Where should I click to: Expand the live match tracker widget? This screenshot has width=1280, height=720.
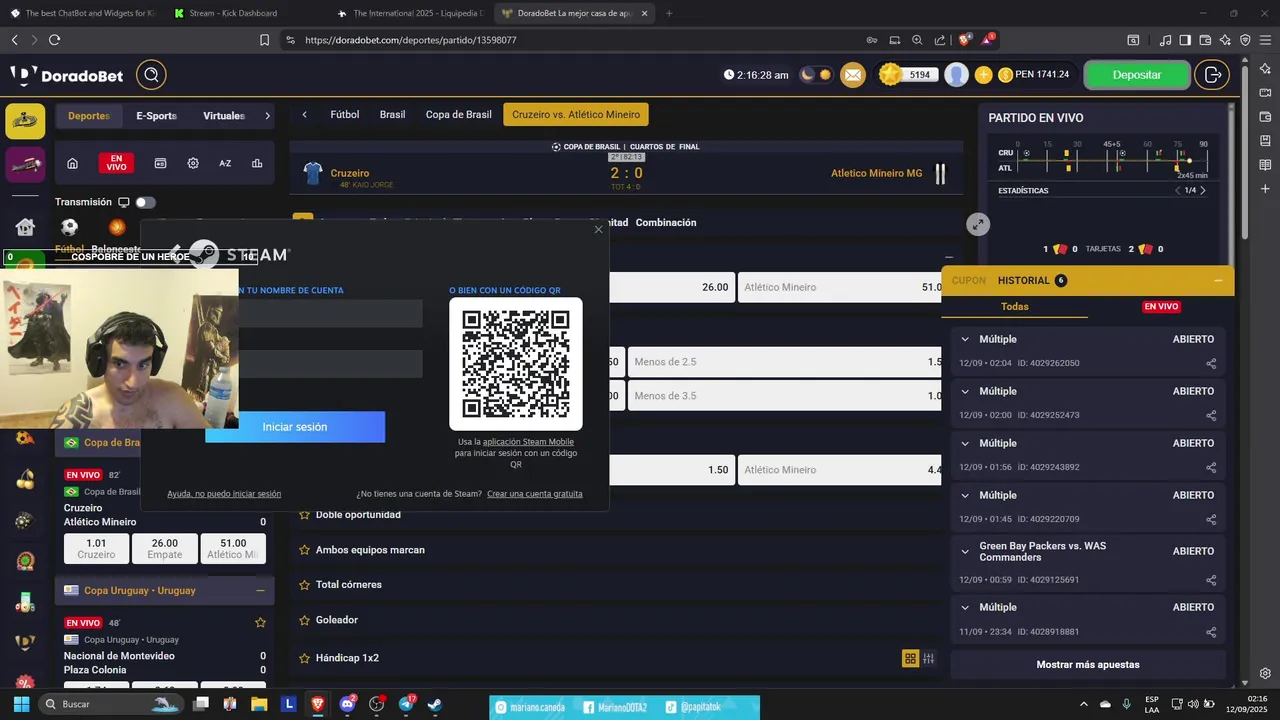pos(978,224)
